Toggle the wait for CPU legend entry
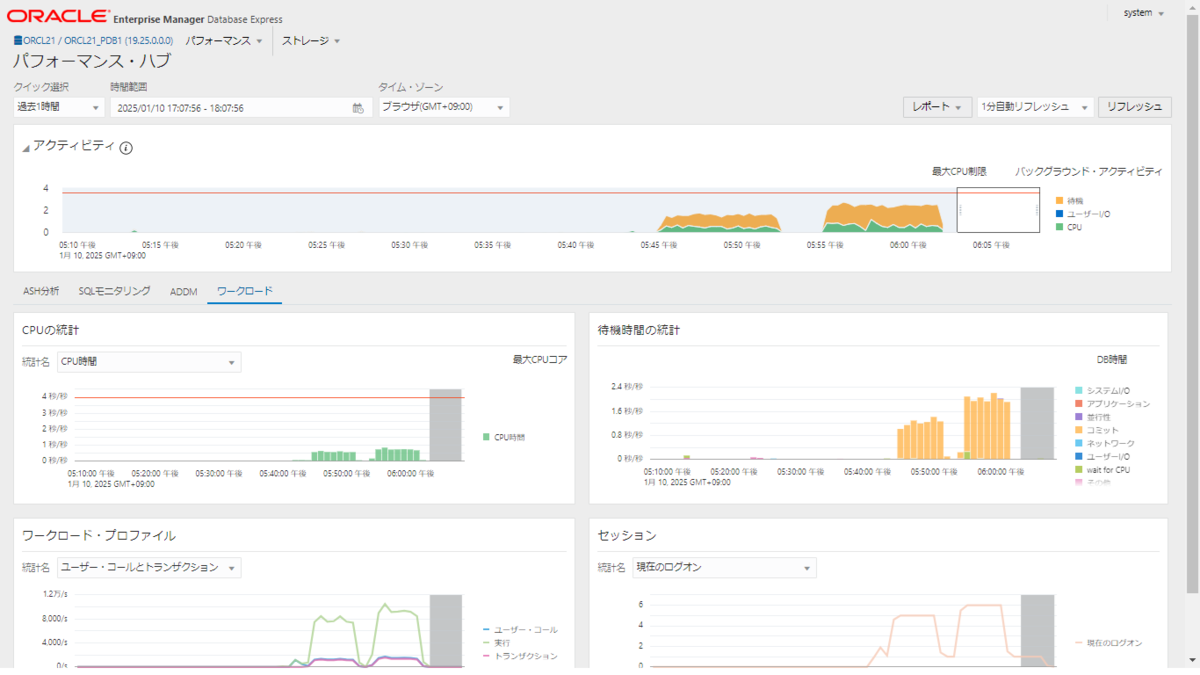 pyautogui.click(x=1108, y=467)
